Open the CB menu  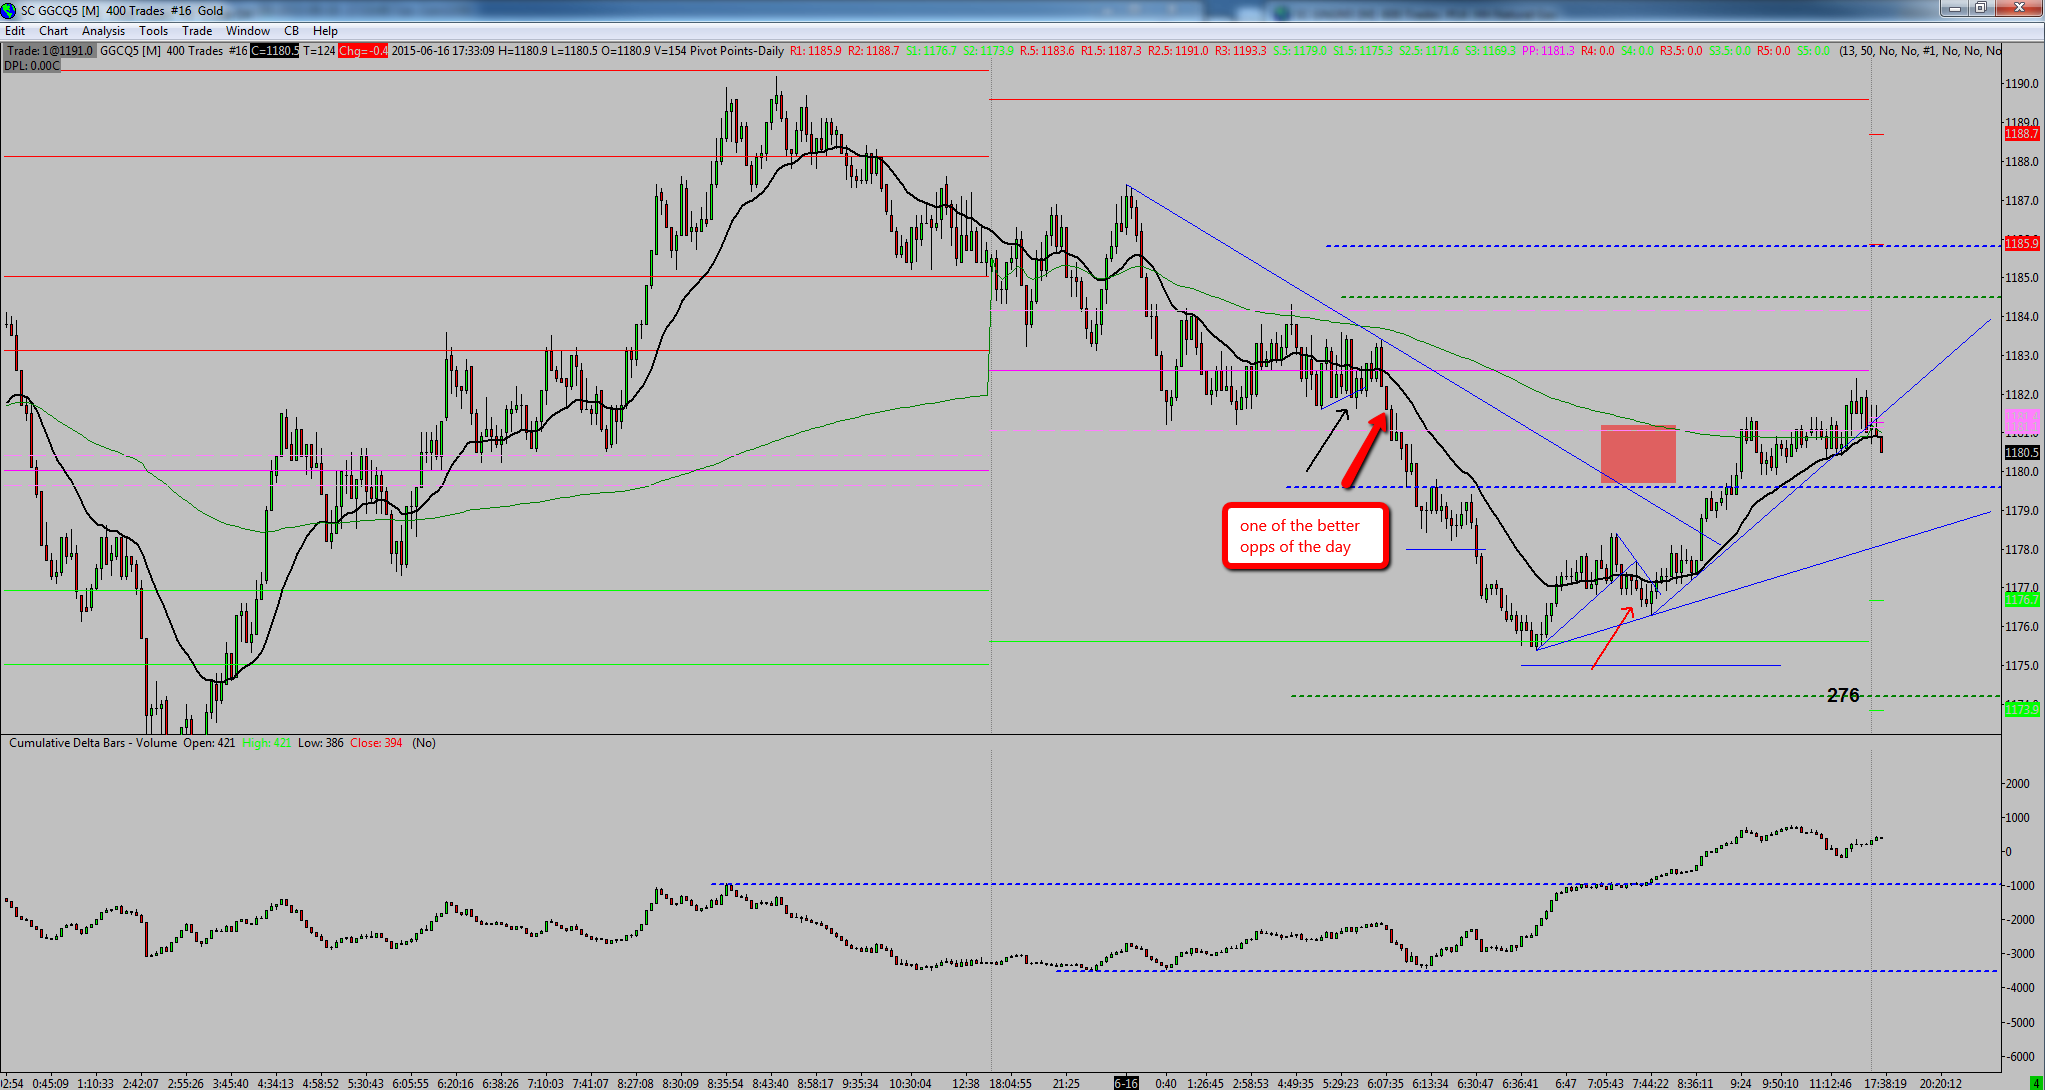[291, 31]
